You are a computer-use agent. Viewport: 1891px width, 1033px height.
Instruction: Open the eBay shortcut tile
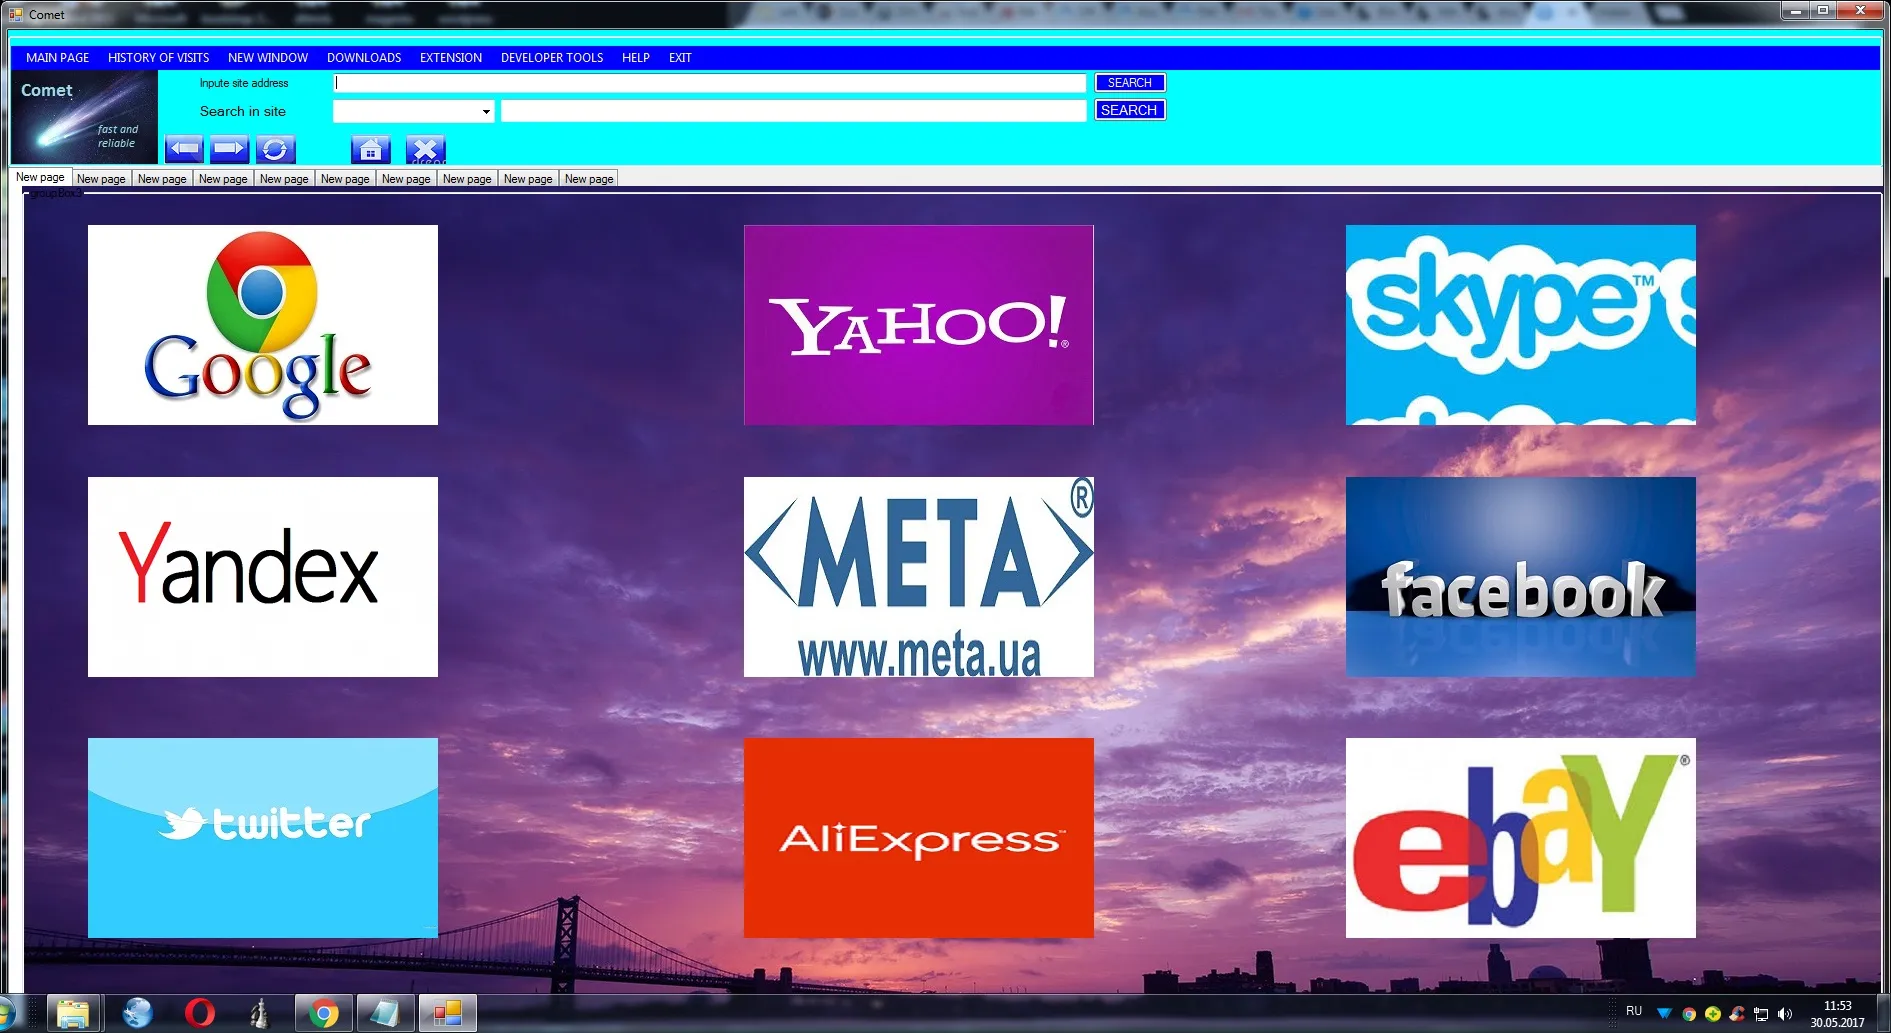[1520, 838]
